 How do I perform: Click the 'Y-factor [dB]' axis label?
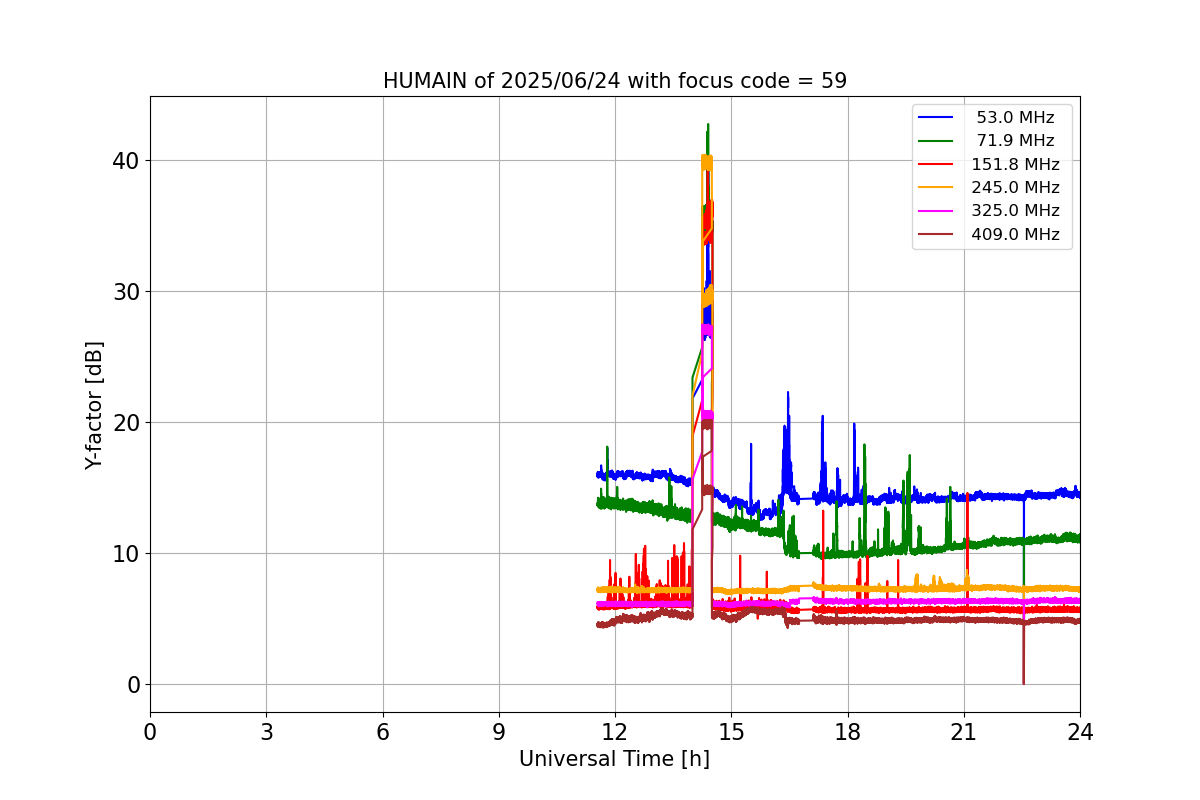pyautogui.click(x=94, y=405)
